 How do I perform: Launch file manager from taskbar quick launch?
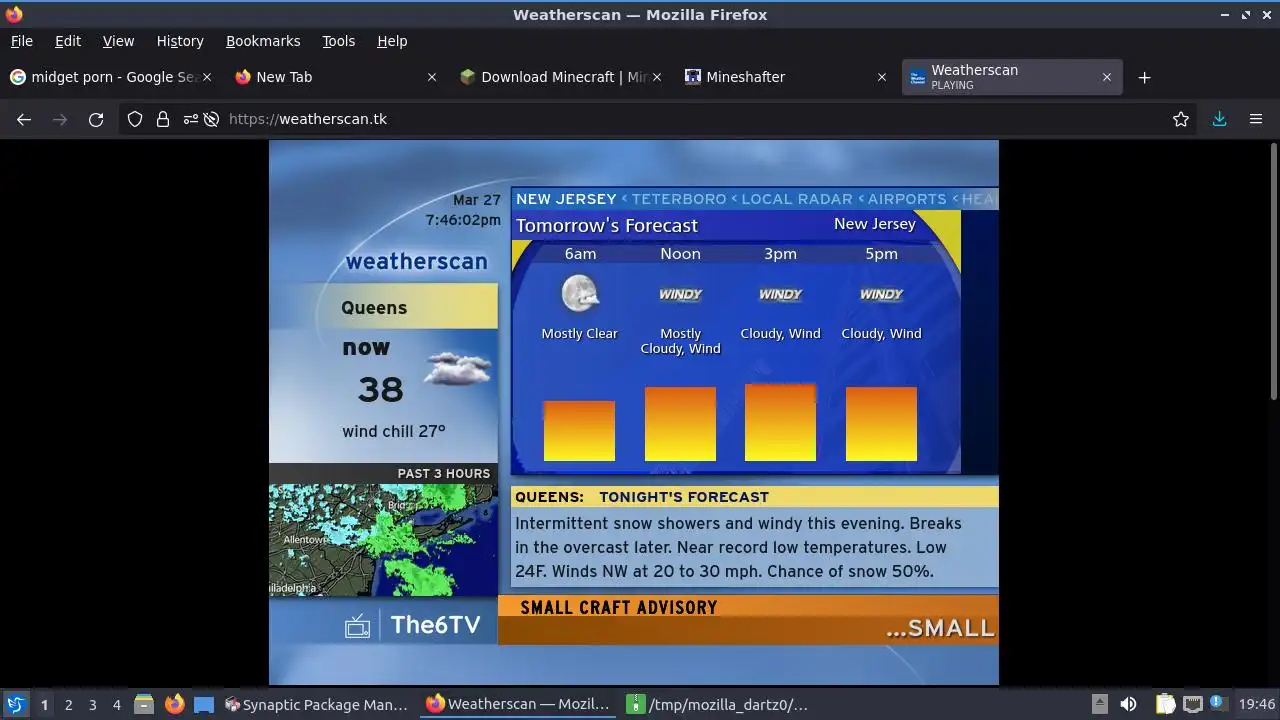pos(143,704)
